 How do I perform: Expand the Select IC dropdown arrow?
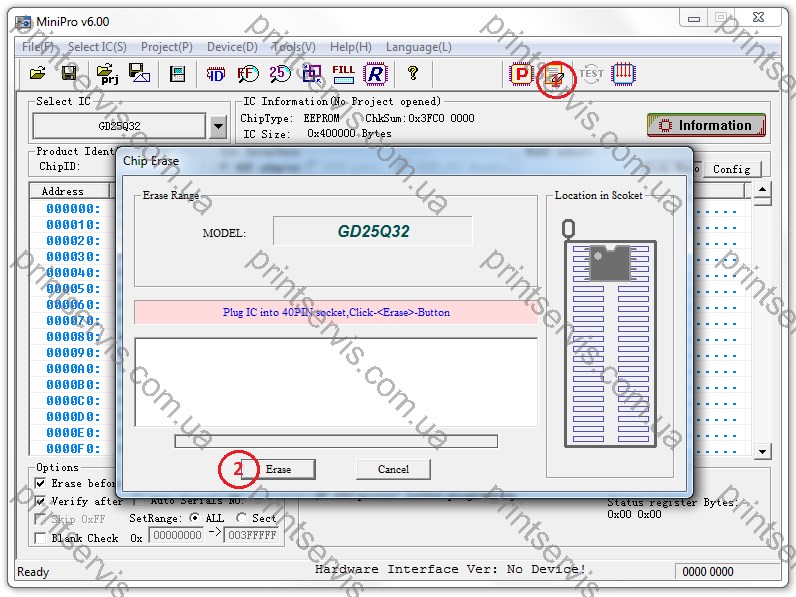click(218, 126)
